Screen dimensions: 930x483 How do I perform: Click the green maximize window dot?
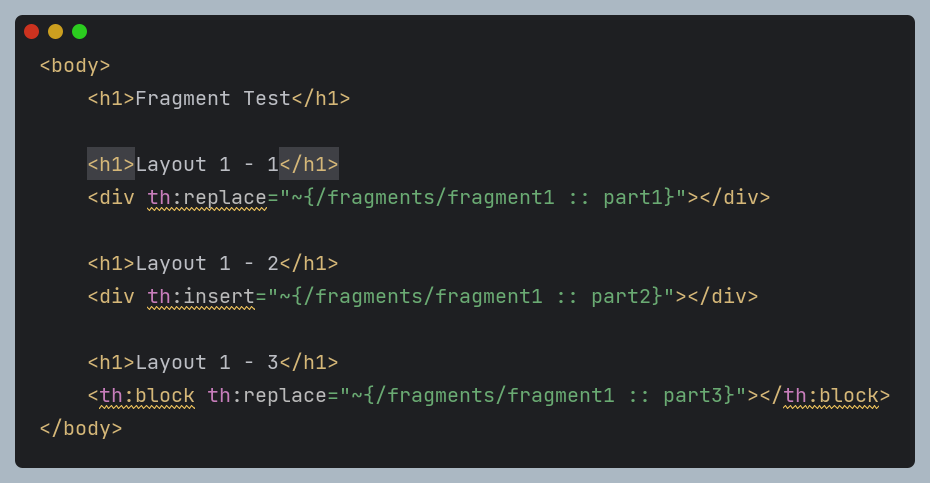pos(79,31)
